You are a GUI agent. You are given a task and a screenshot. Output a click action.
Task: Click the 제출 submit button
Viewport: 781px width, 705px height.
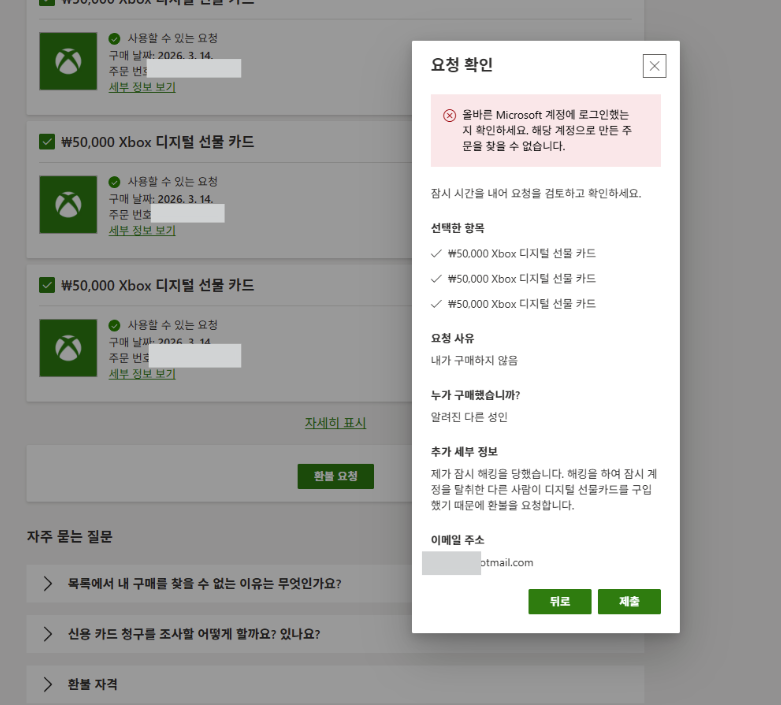pyautogui.click(x=629, y=601)
